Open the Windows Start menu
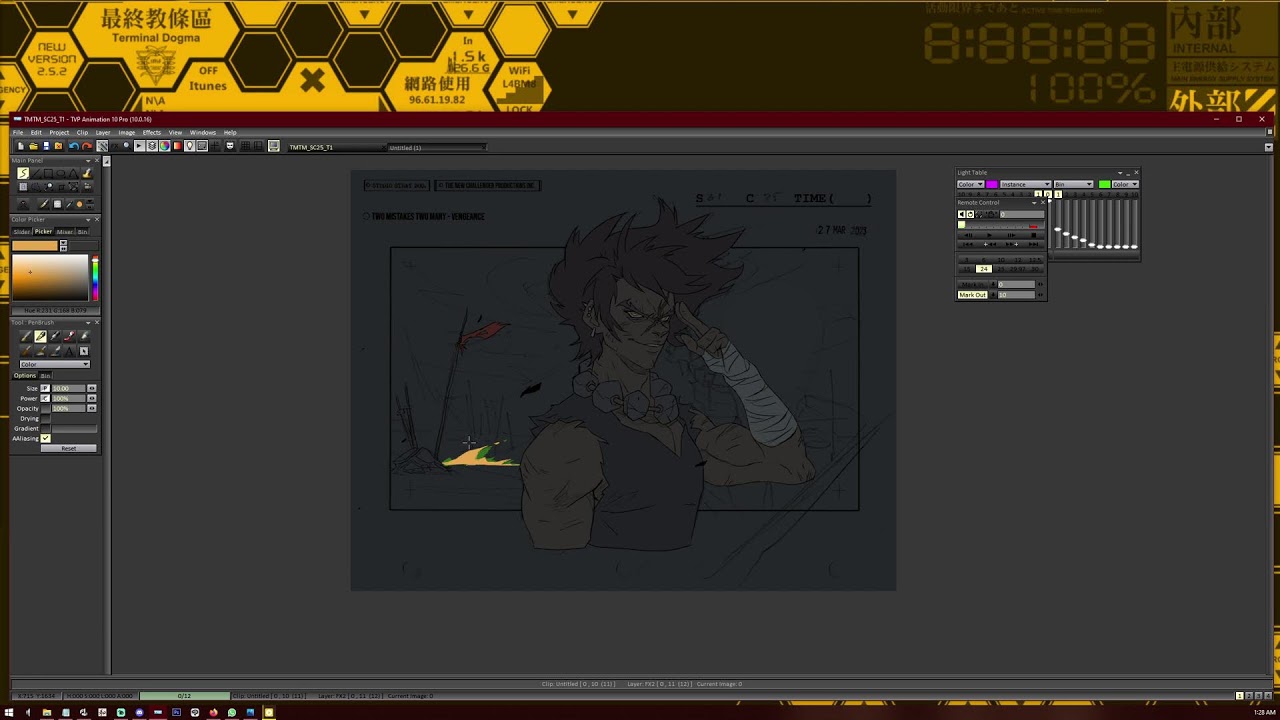1280x720 pixels. [x=9, y=712]
